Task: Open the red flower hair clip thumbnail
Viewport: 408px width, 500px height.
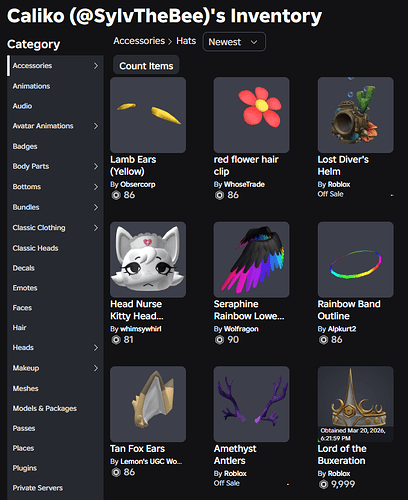Action: (251, 115)
